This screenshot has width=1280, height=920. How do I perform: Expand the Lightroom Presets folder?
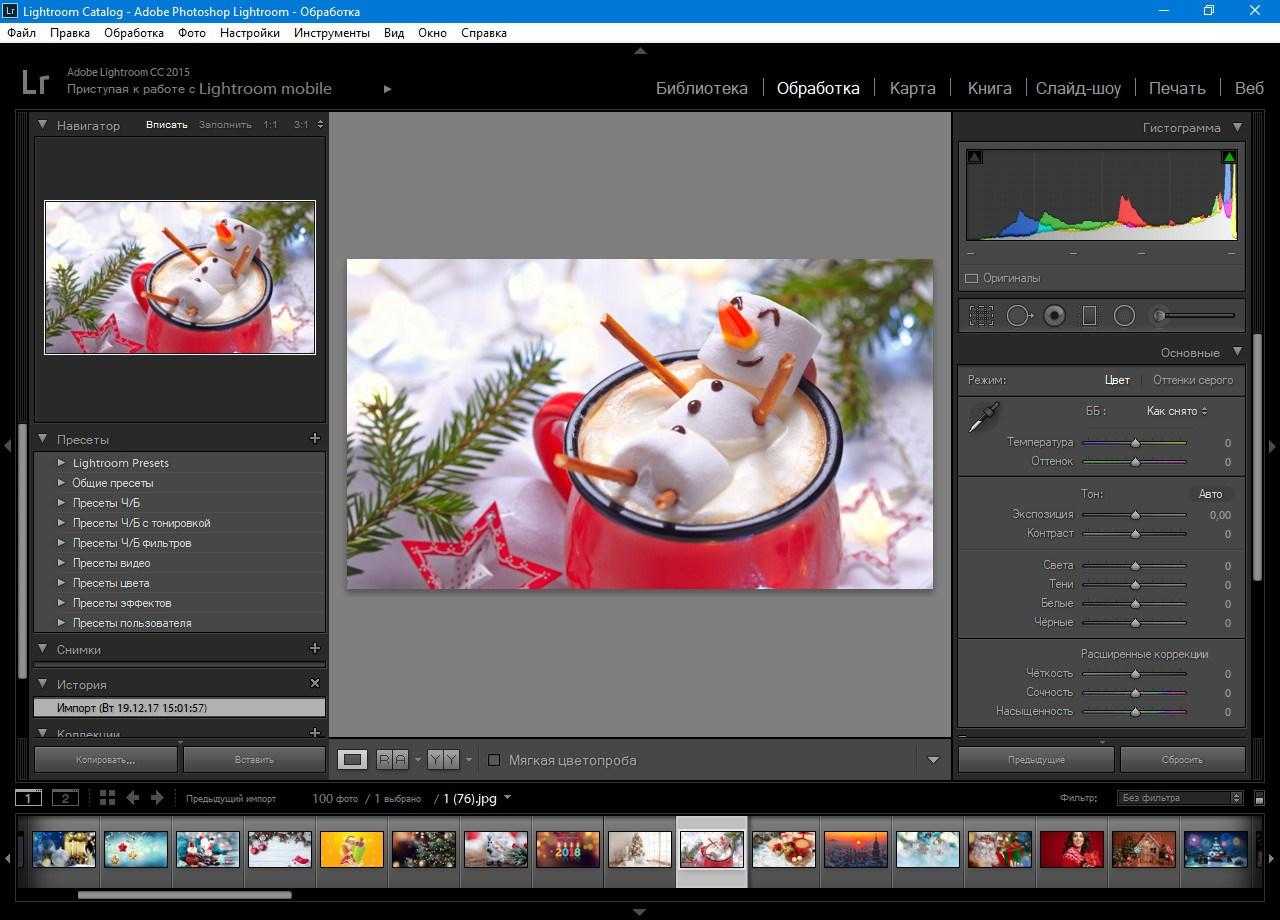pos(61,463)
